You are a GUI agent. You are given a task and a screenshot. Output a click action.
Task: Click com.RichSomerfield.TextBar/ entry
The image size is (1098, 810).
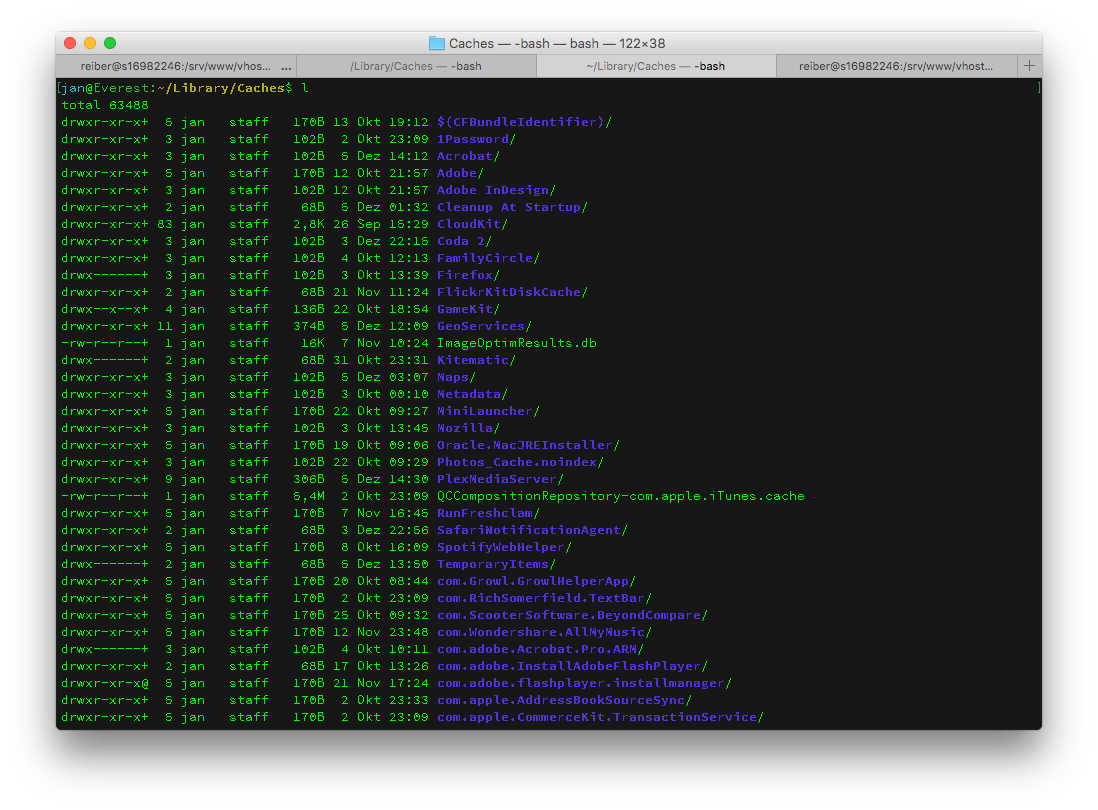click(x=543, y=598)
